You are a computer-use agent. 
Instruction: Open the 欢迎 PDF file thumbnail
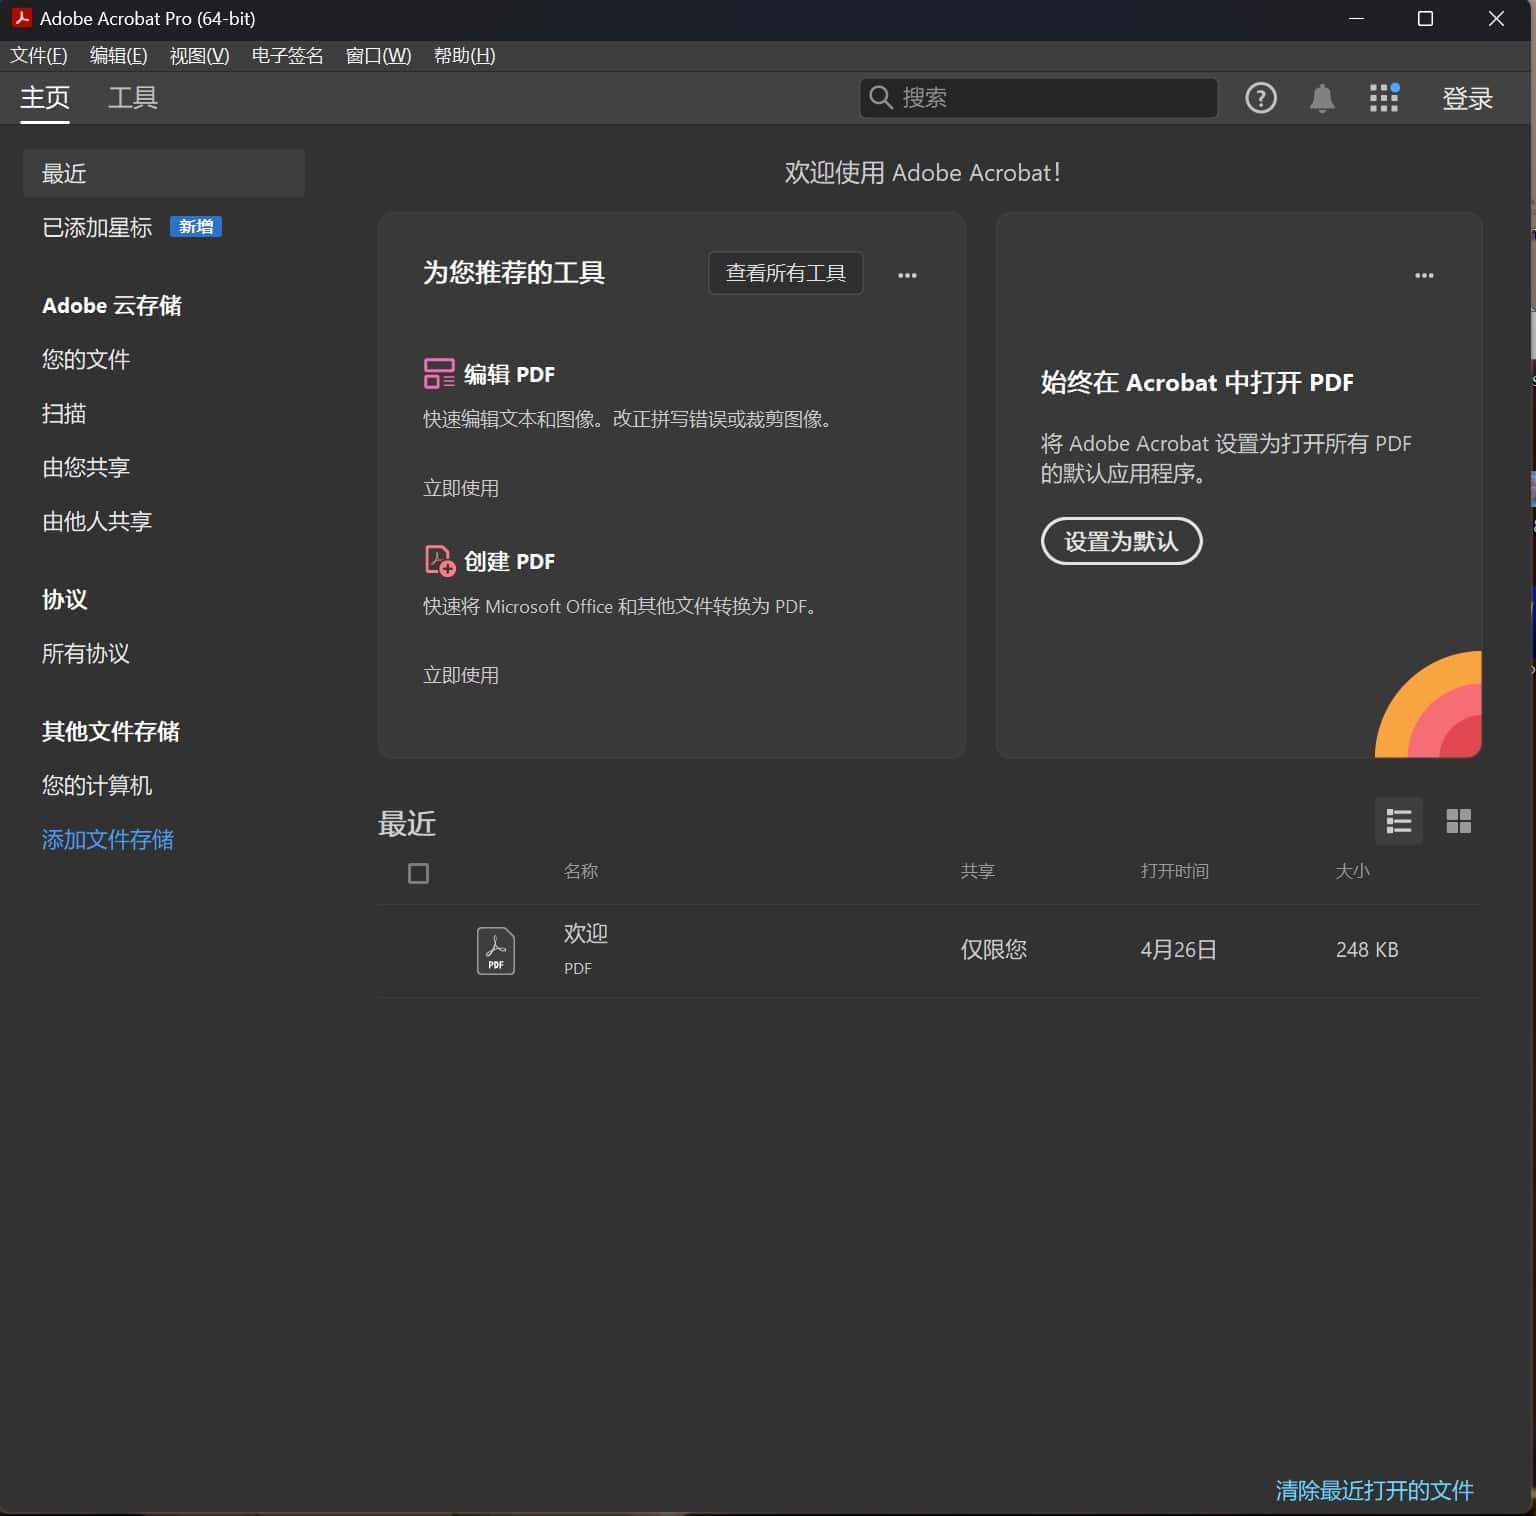[495, 949]
